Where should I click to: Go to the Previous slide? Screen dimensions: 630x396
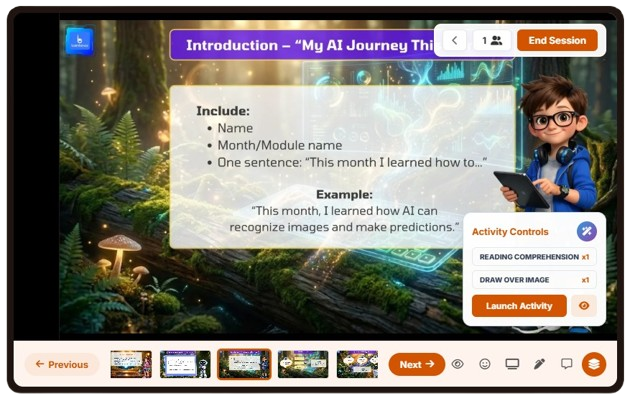pyautogui.click(x=62, y=364)
